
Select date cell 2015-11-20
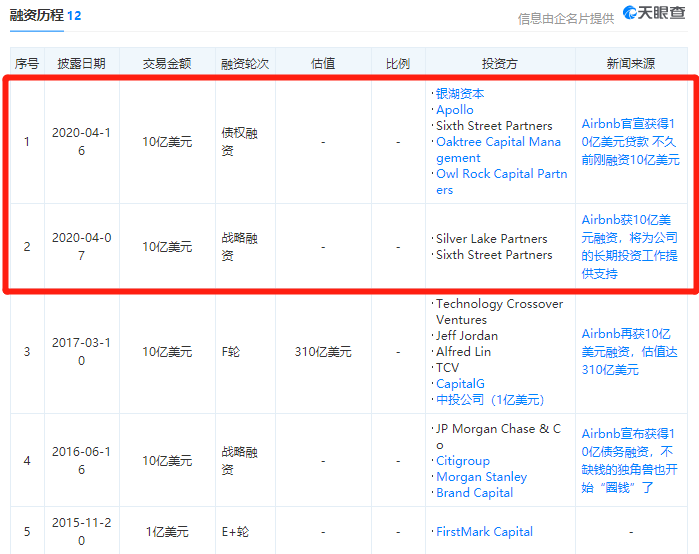[x=82, y=532]
